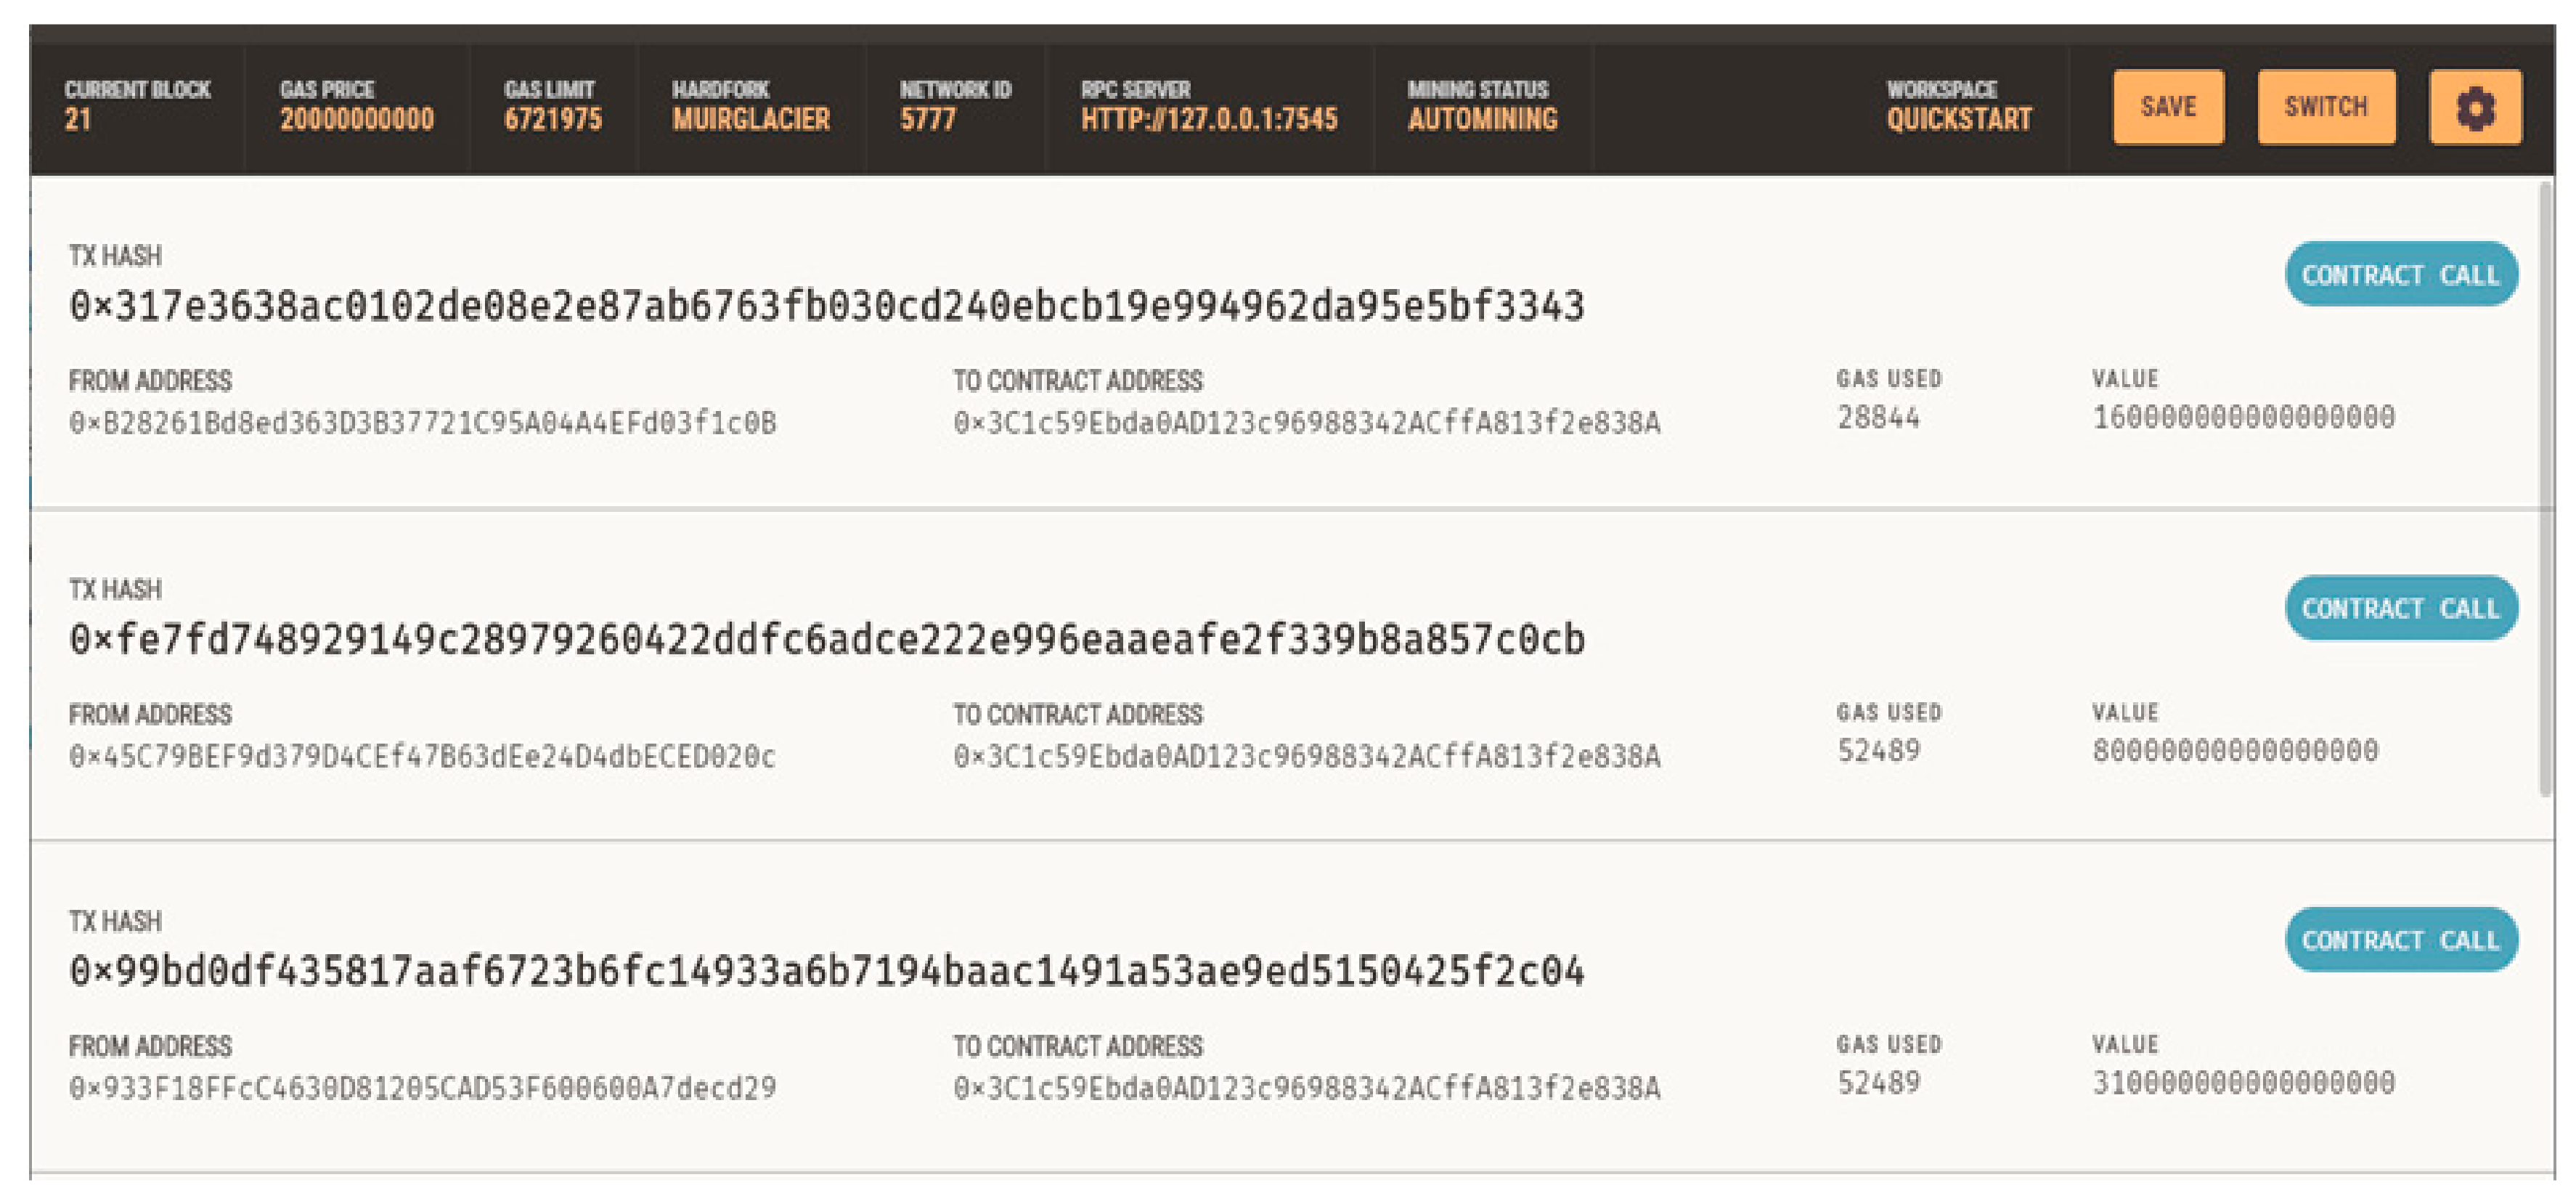Open transaction hash starting 0x317e3638

[x=826, y=306]
